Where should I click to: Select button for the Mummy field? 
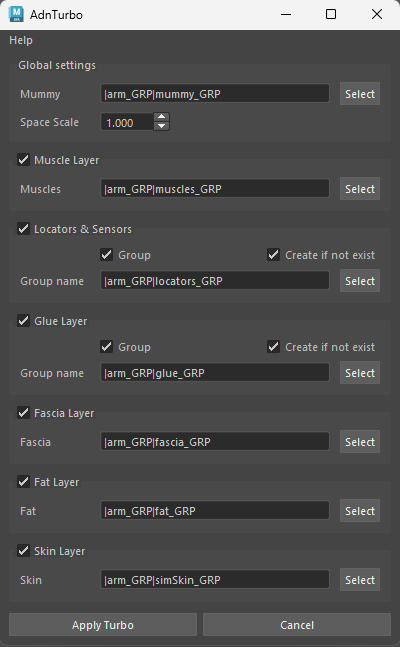(x=360, y=94)
